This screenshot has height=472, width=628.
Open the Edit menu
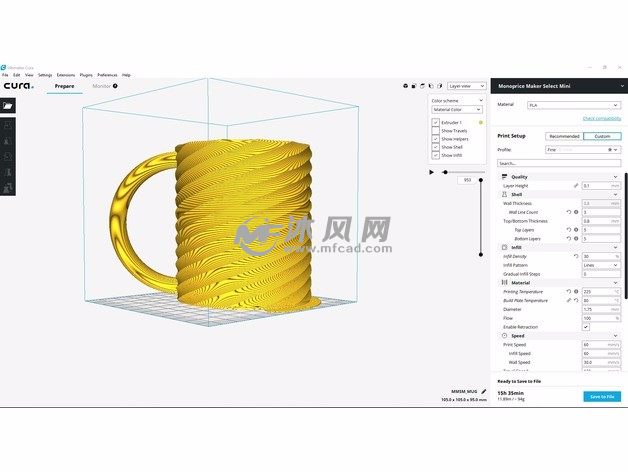16,75
